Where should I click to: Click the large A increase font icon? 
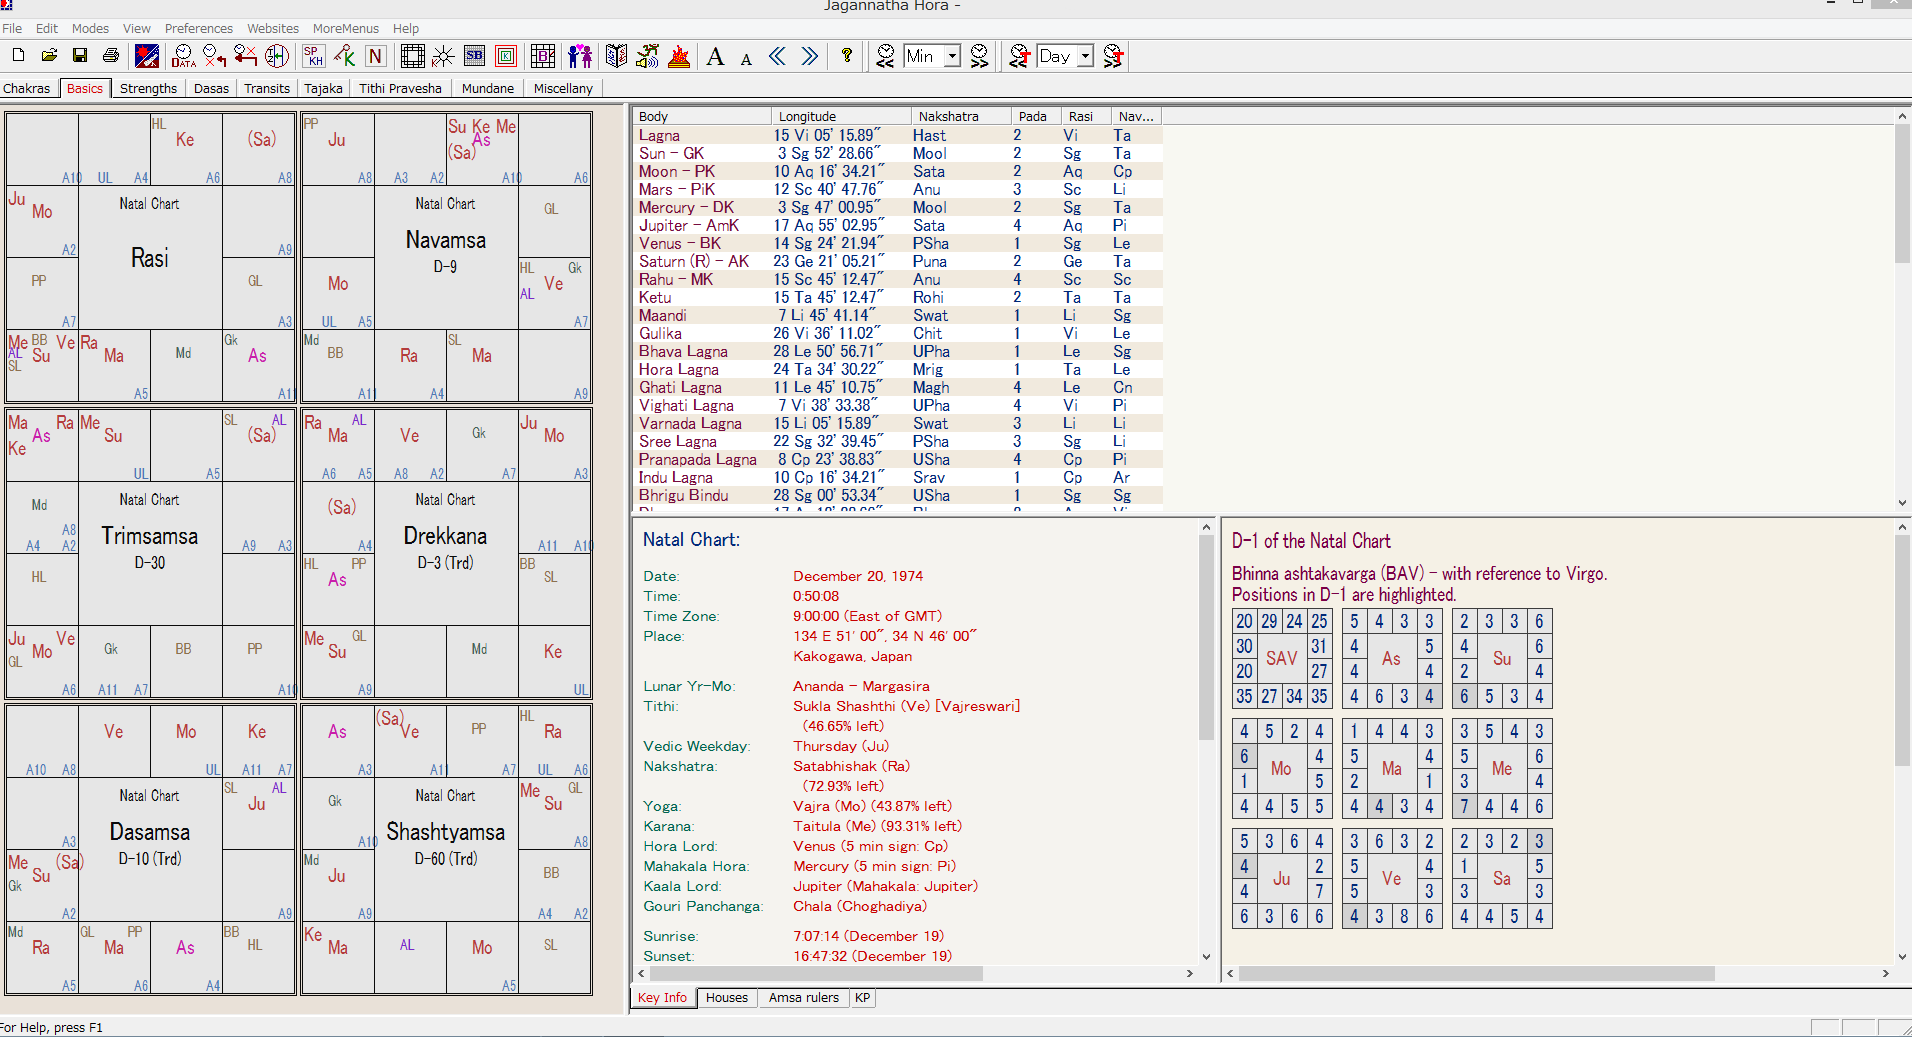coord(715,56)
